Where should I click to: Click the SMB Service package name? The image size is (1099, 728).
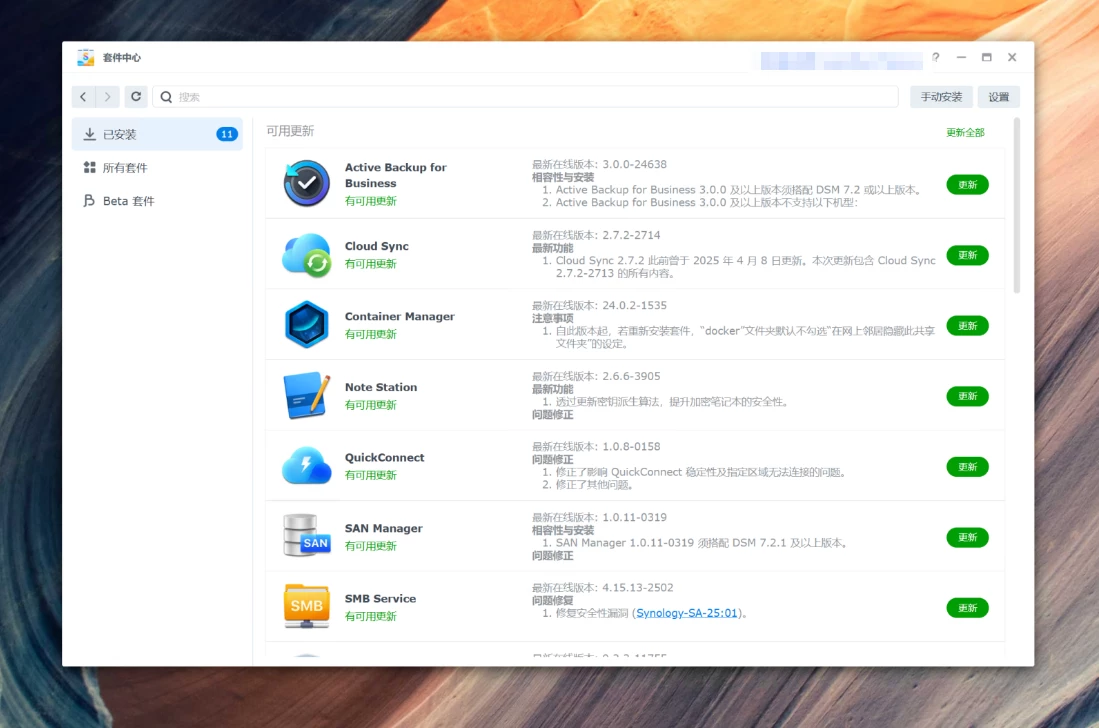[380, 598]
